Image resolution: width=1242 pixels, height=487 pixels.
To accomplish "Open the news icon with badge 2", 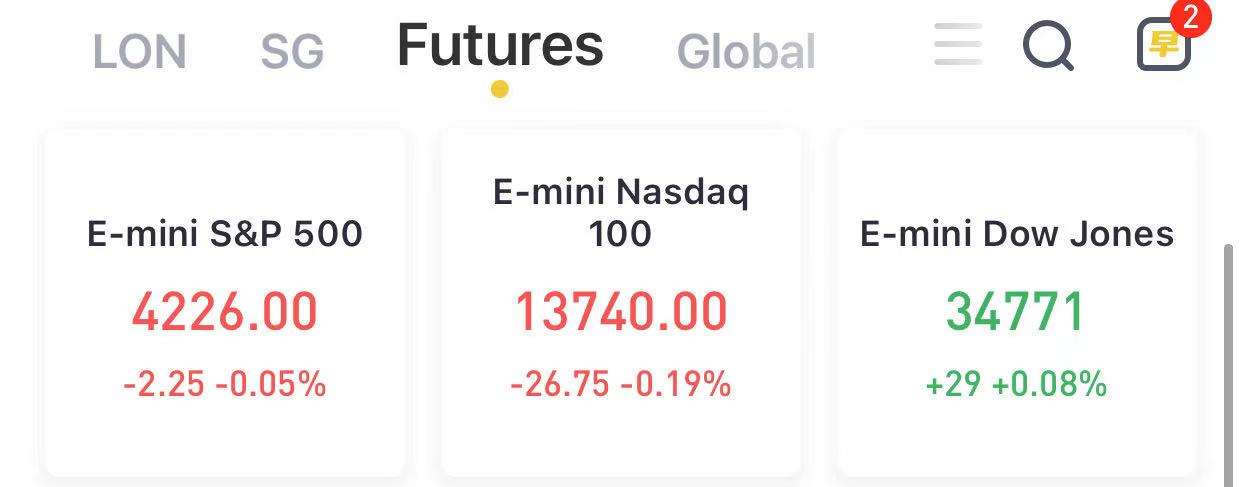I will pyautogui.click(x=1164, y=44).
